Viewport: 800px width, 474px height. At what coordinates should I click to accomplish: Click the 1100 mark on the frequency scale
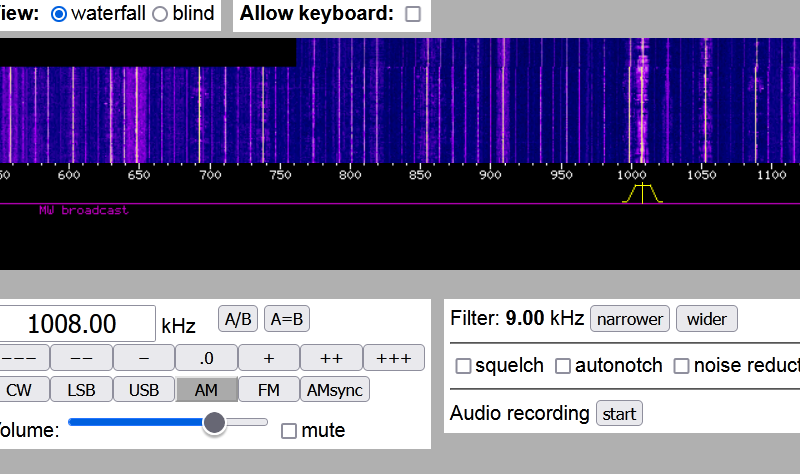(771, 175)
